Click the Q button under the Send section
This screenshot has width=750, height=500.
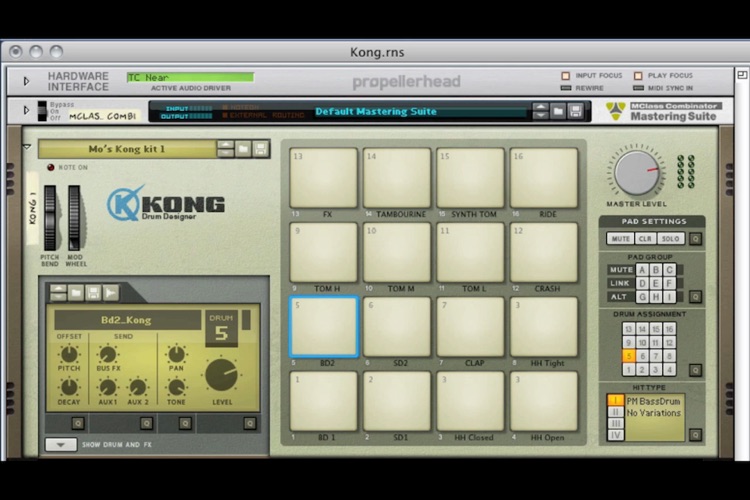pos(146,423)
